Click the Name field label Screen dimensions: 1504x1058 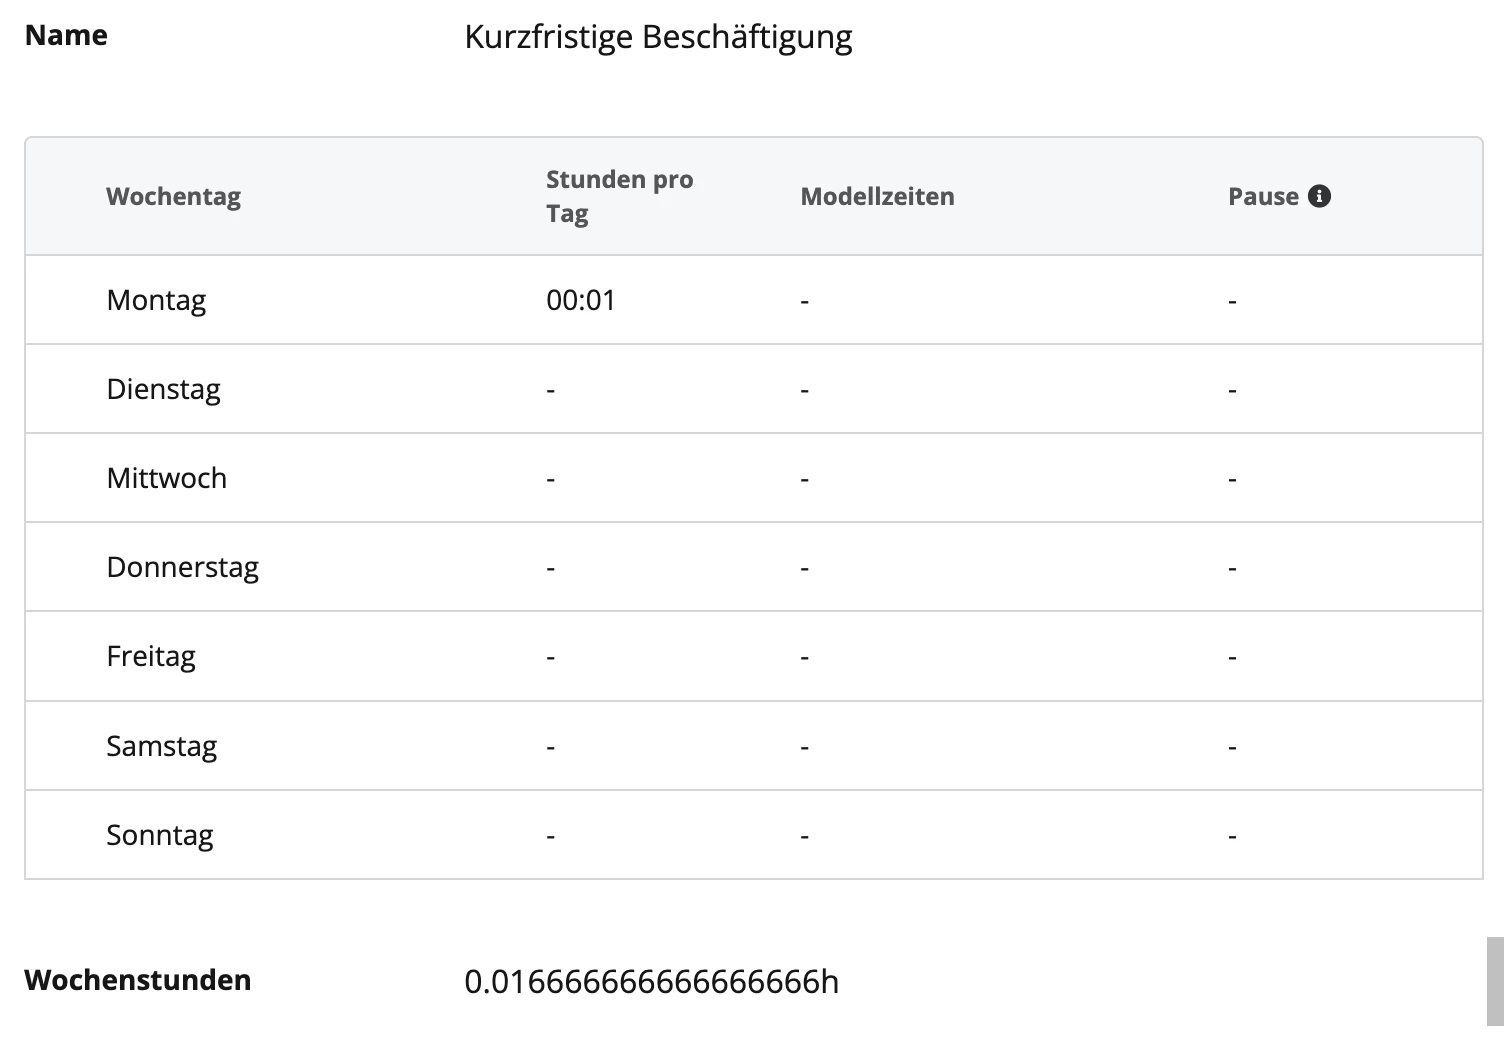[x=66, y=35]
